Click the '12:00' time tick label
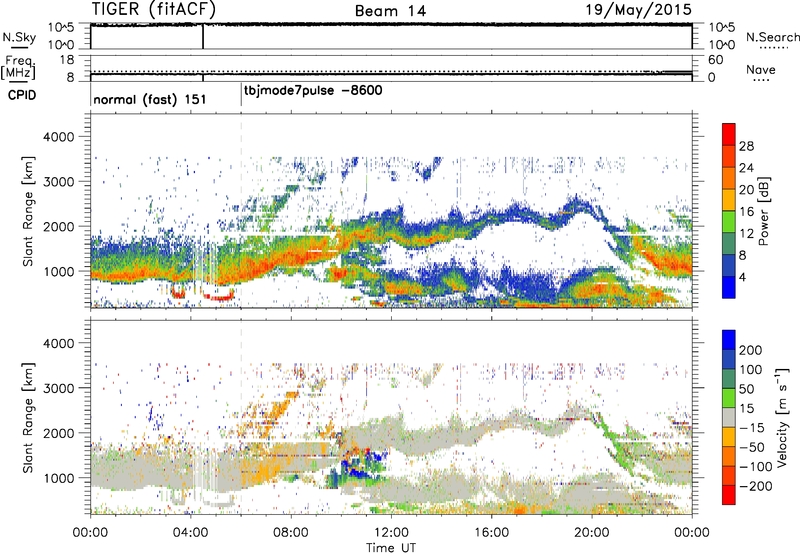This screenshot has height=554, width=800. pyautogui.click(x=391, y=533)
